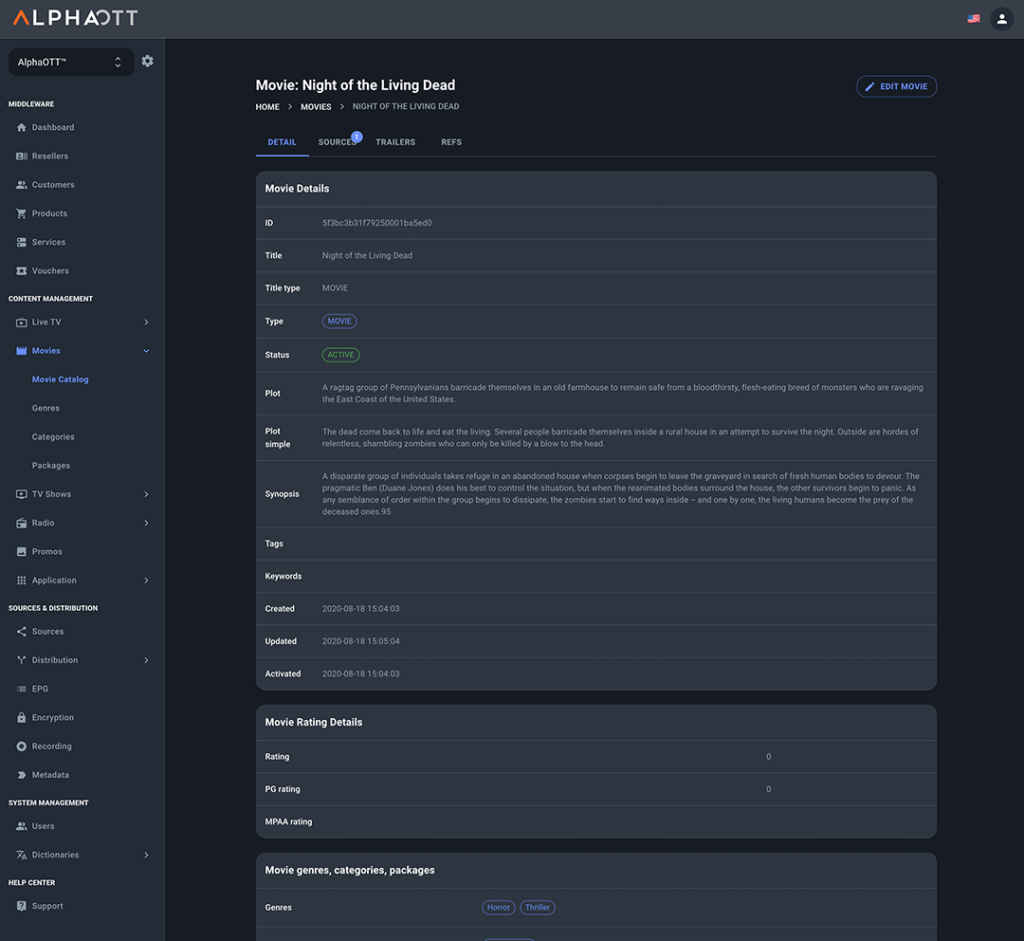The image size is (1024, 941).
Task: Click the Vouchers ticket icon
Action: point(22,271)
